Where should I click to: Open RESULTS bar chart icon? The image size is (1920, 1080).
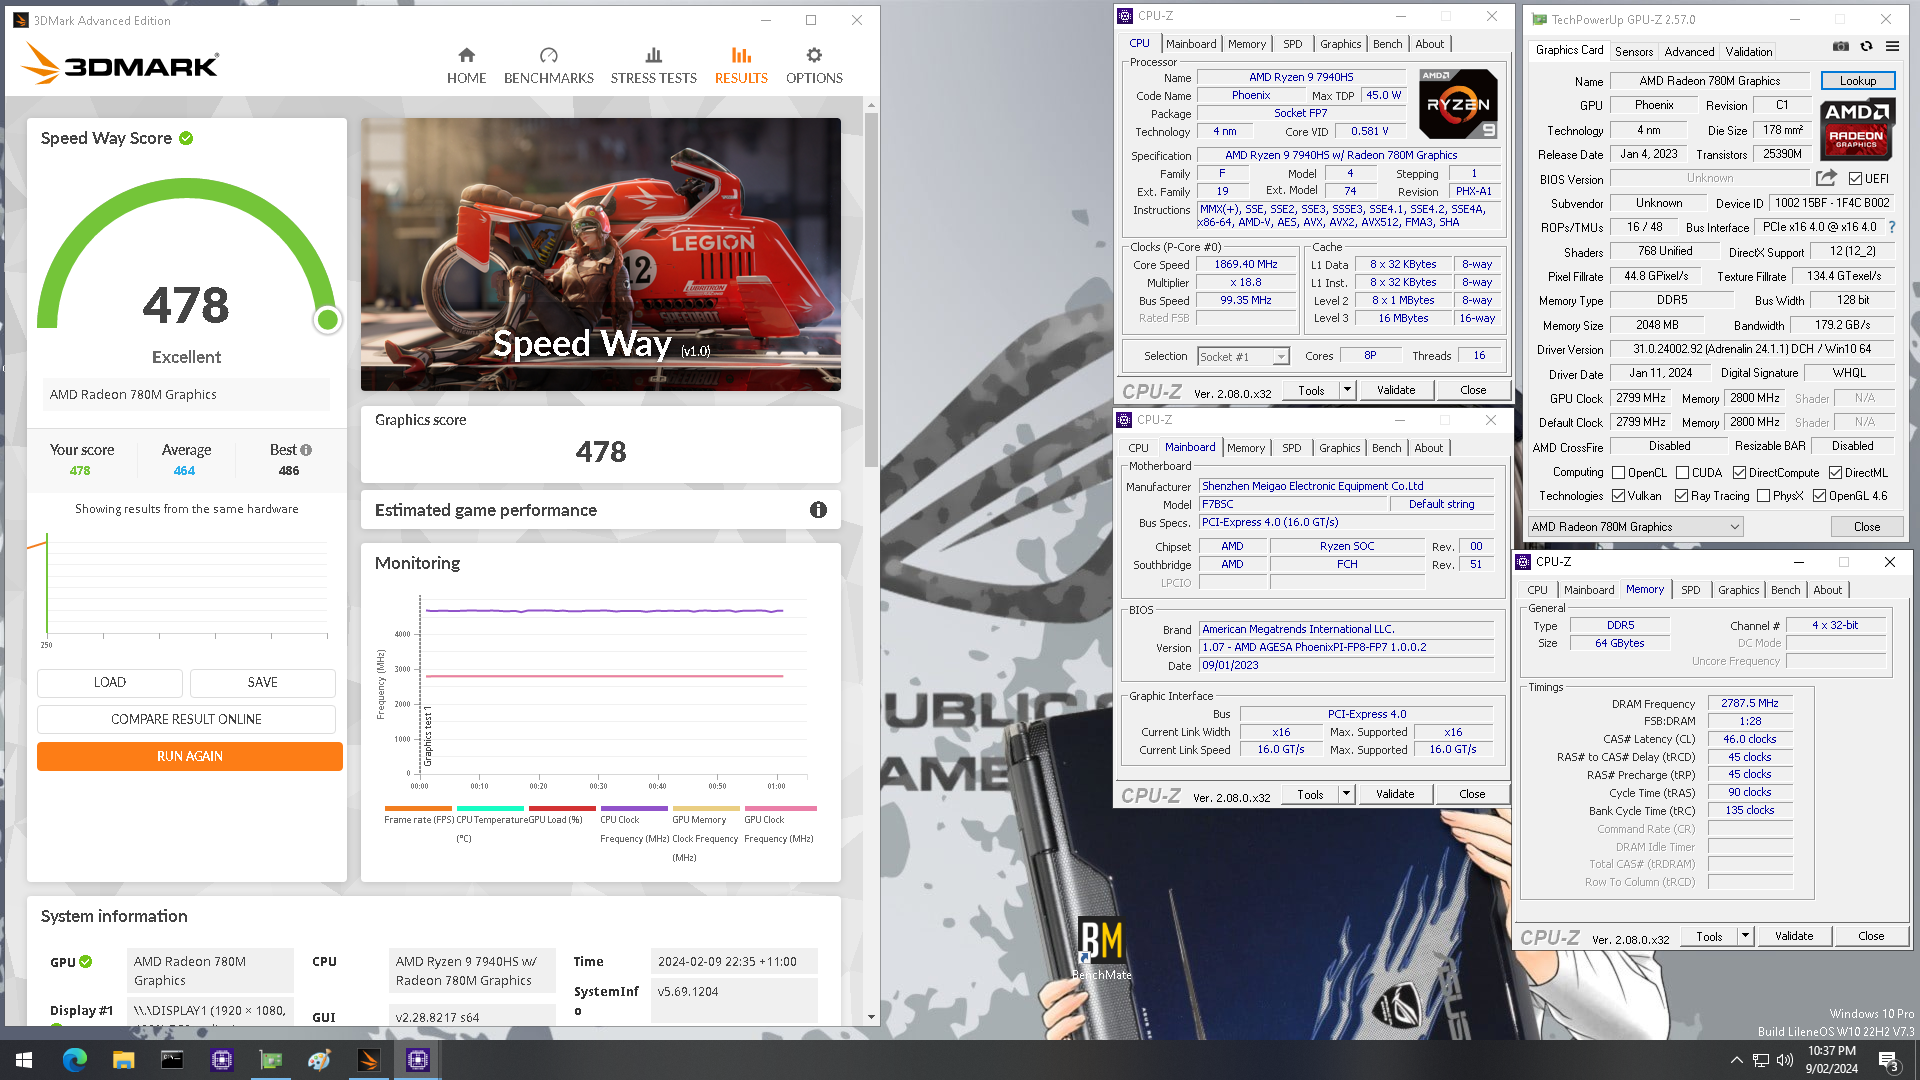[x=741, y=55]
